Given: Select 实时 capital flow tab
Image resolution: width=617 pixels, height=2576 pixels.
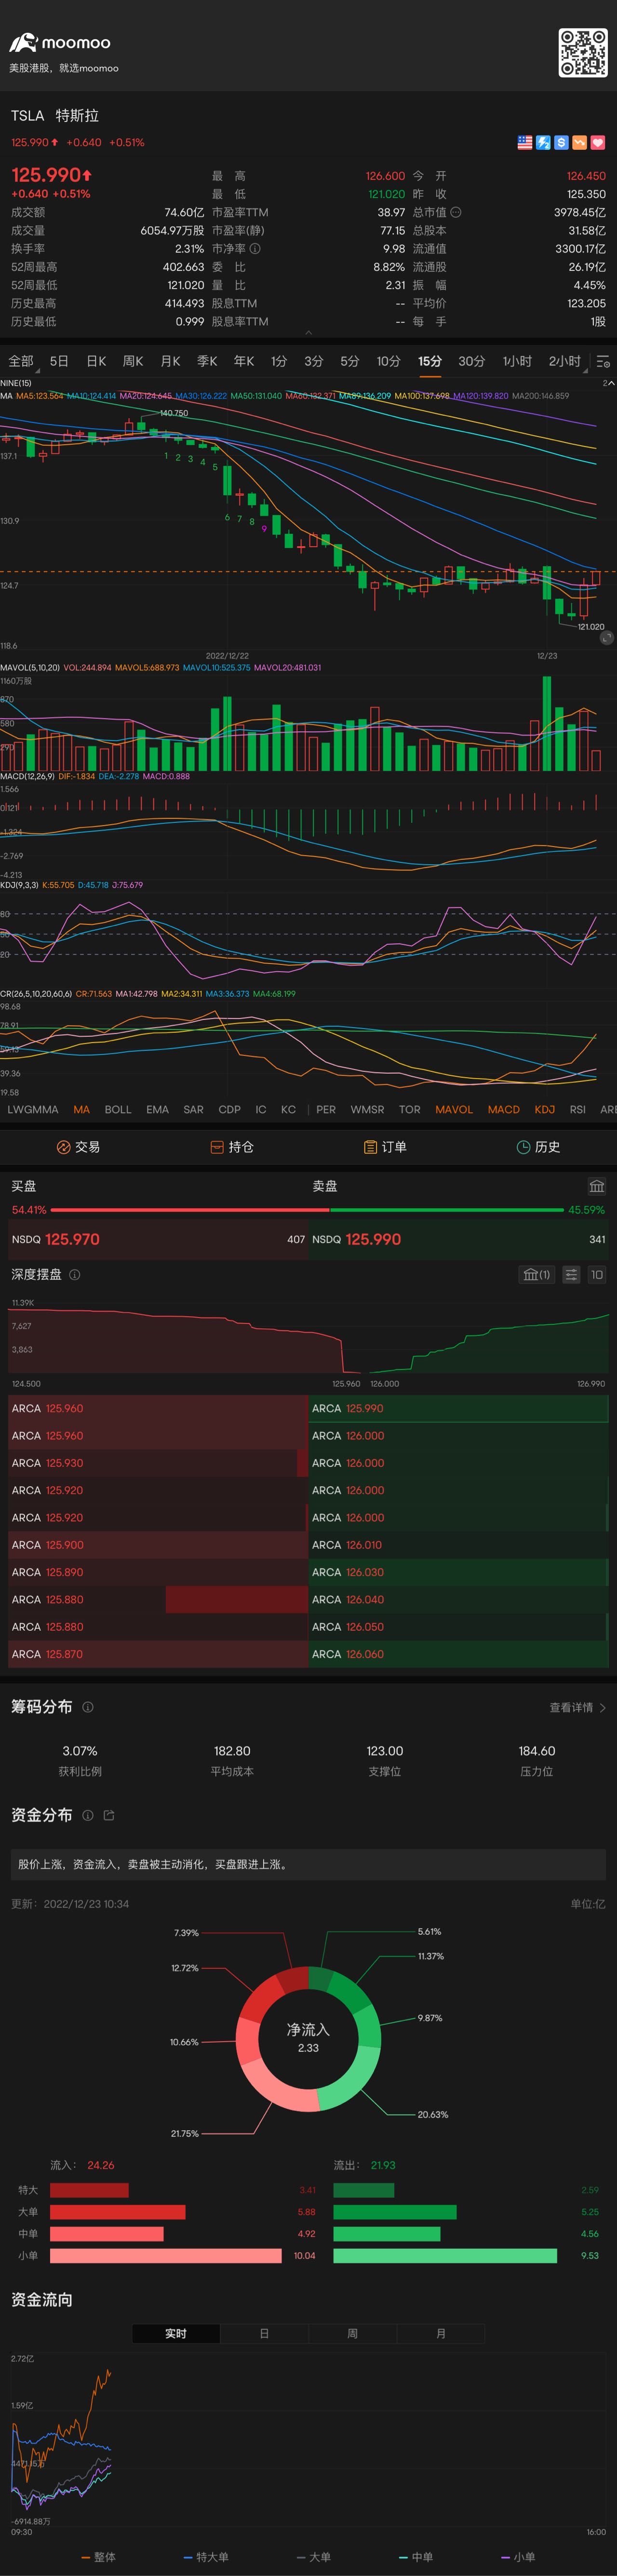Looking at the screenshot, I should coord(176,2334).
